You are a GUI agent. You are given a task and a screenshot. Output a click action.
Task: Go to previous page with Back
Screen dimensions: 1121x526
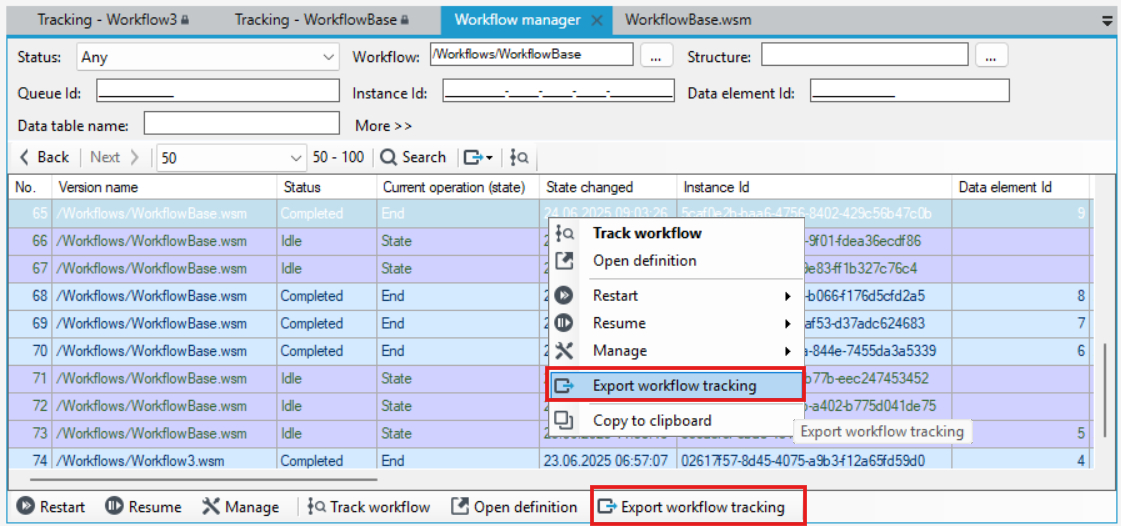click(44, 157)
